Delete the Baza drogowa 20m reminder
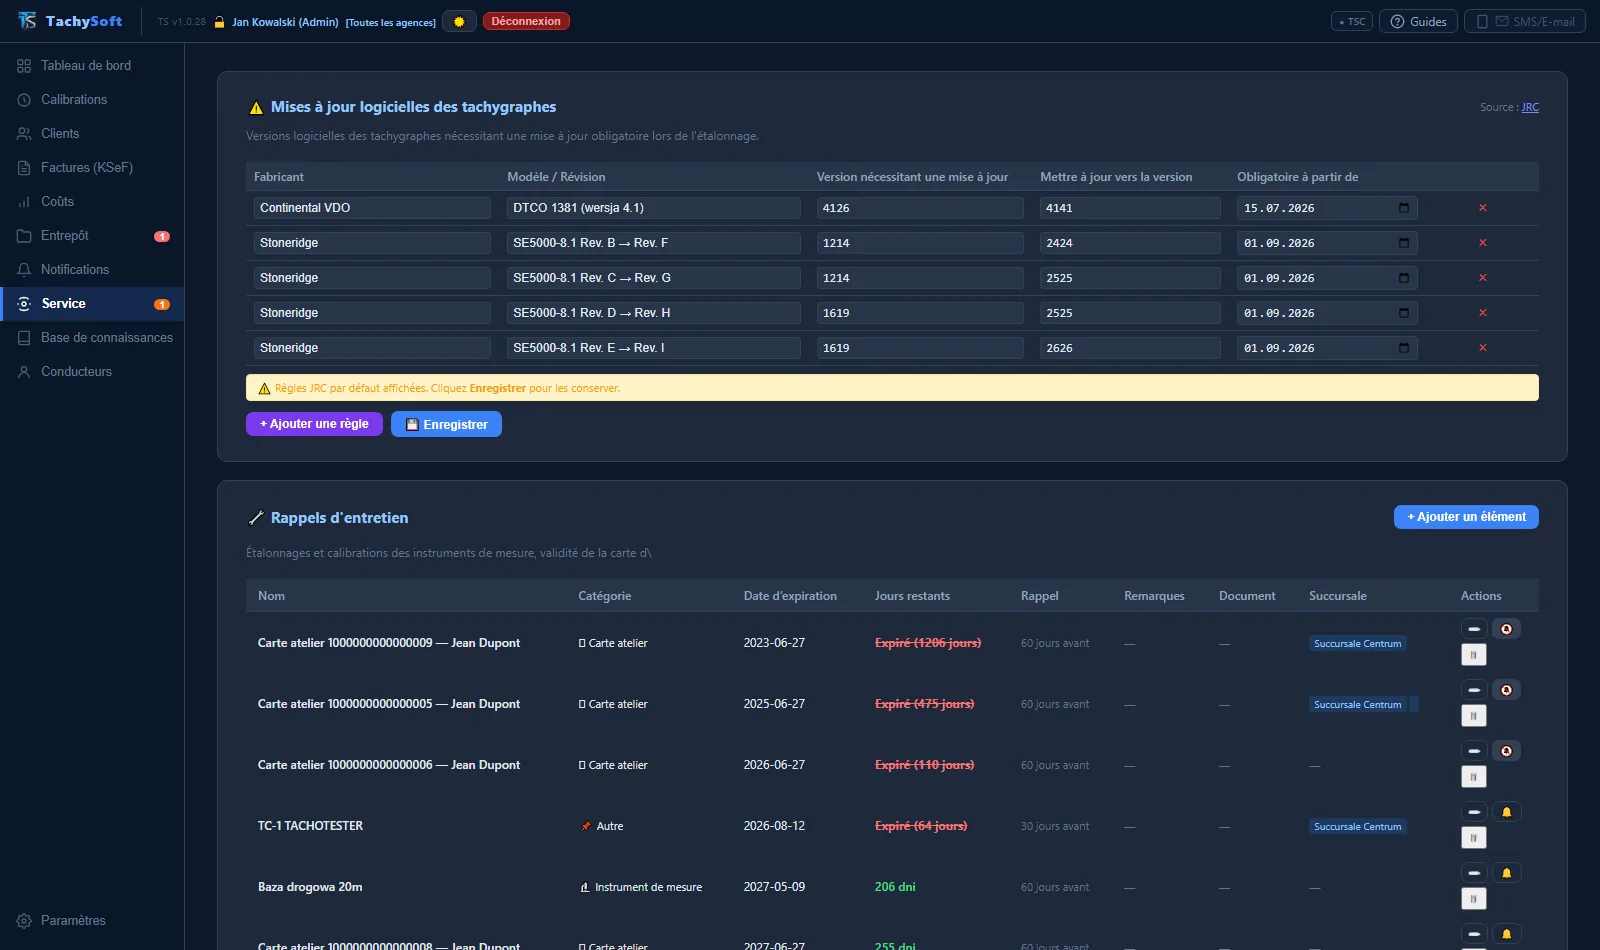1600x950 pixels. point(1474,899)
